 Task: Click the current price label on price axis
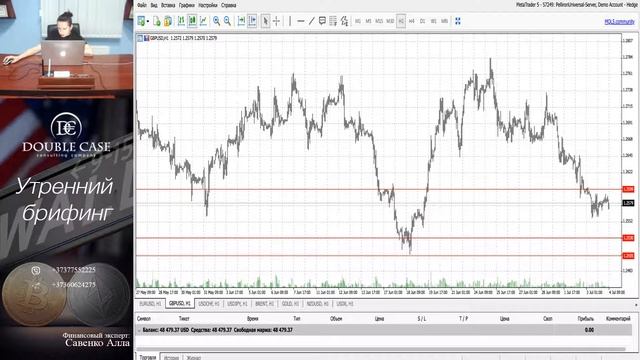coord(628,203)
